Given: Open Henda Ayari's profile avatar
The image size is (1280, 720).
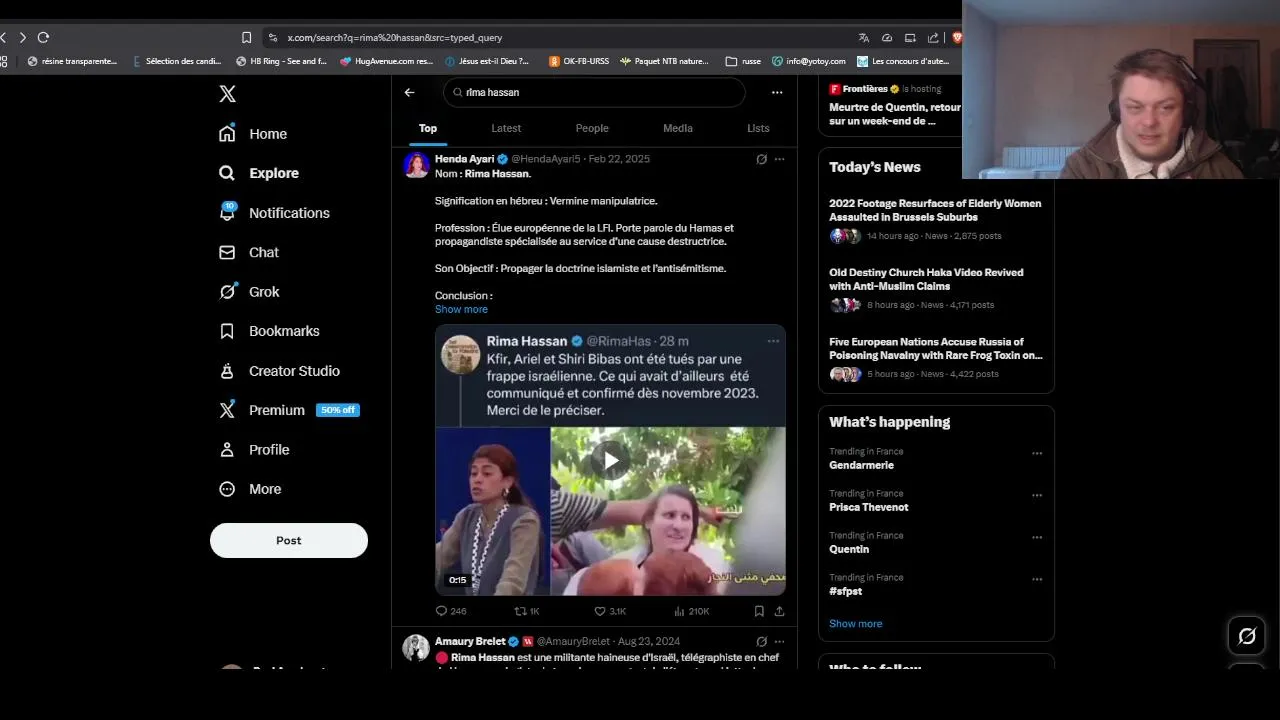Looking at the screenshot, I should (416, 165).
